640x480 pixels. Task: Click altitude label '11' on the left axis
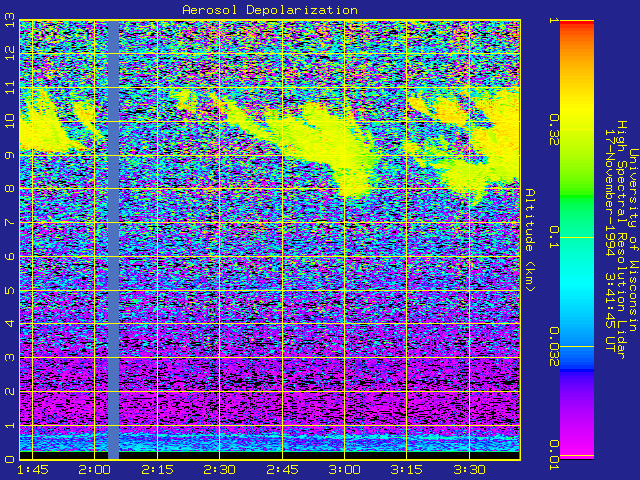click(10, 87)
